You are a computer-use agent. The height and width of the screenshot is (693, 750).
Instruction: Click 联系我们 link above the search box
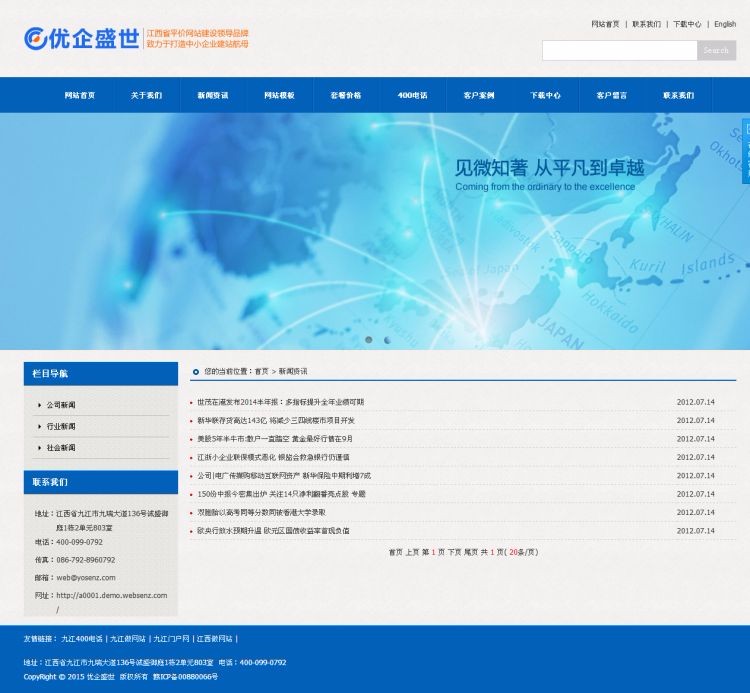click(646, 24)
